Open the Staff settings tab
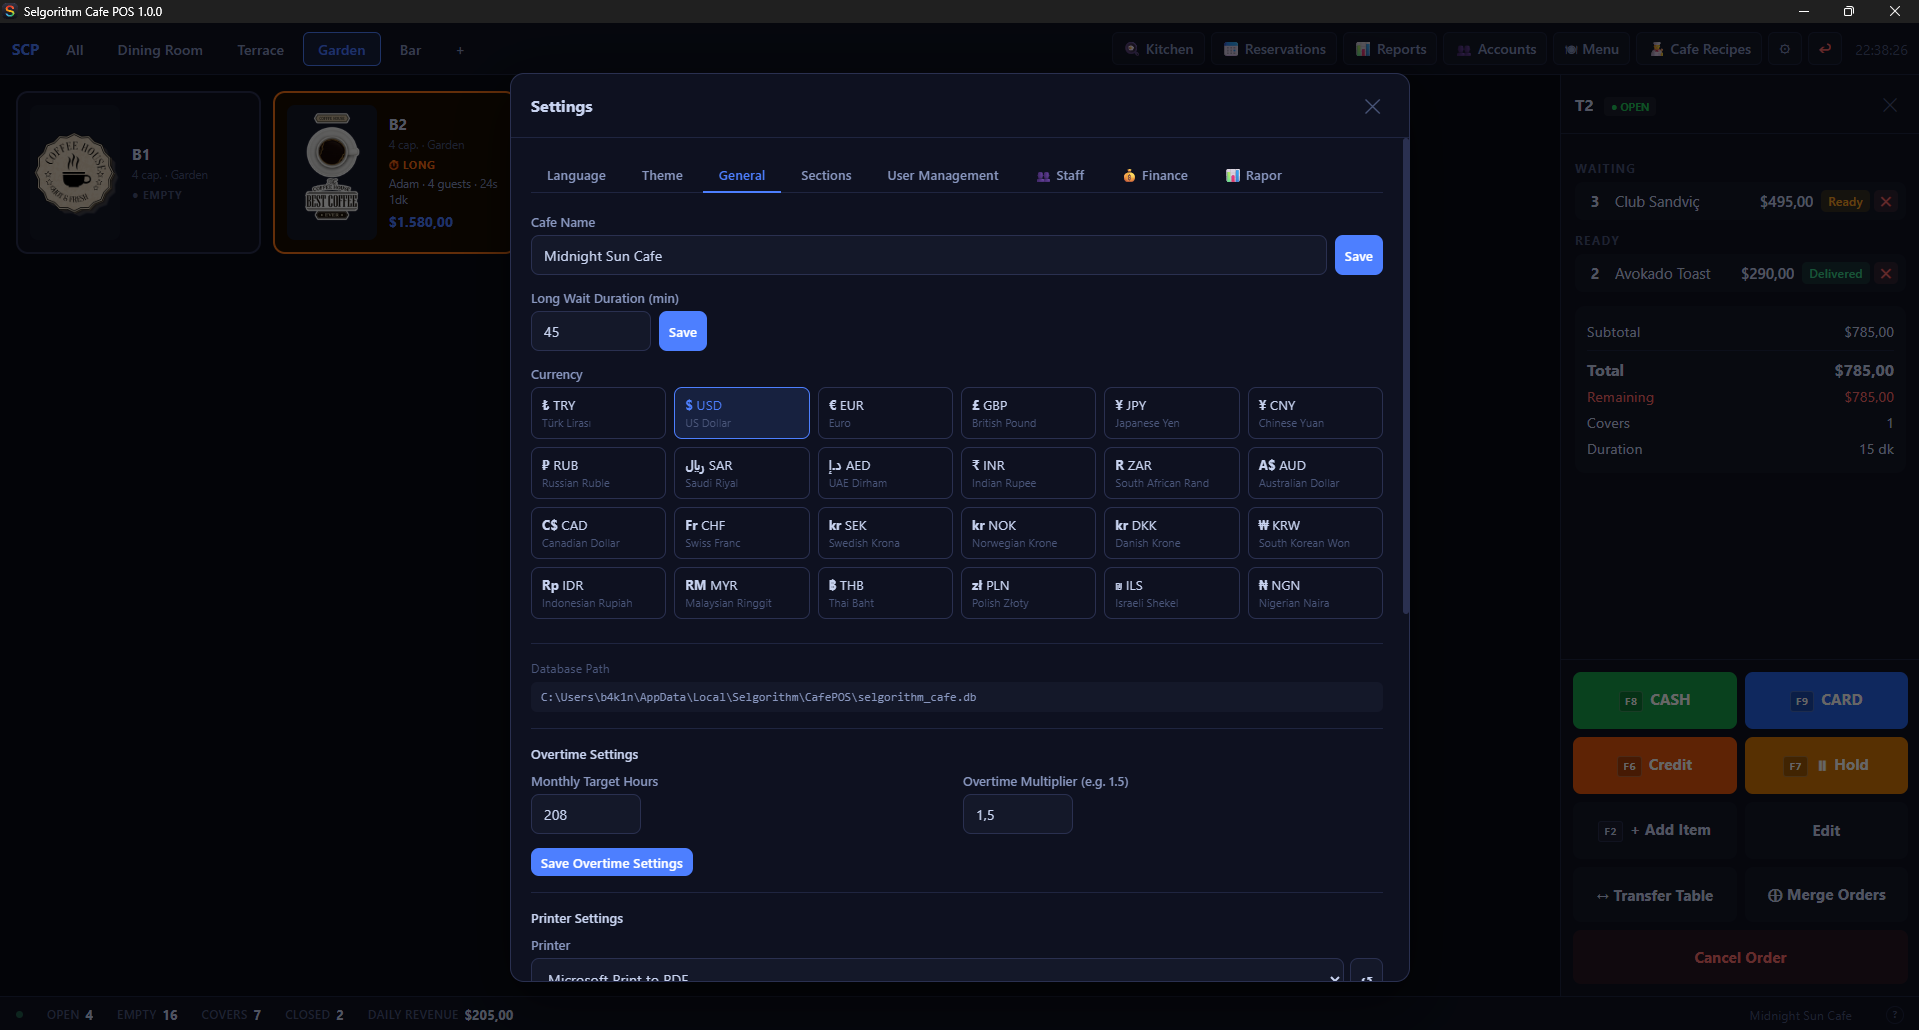The width and height of the screenshot is (1919, 1030). tap(1060, 175)
